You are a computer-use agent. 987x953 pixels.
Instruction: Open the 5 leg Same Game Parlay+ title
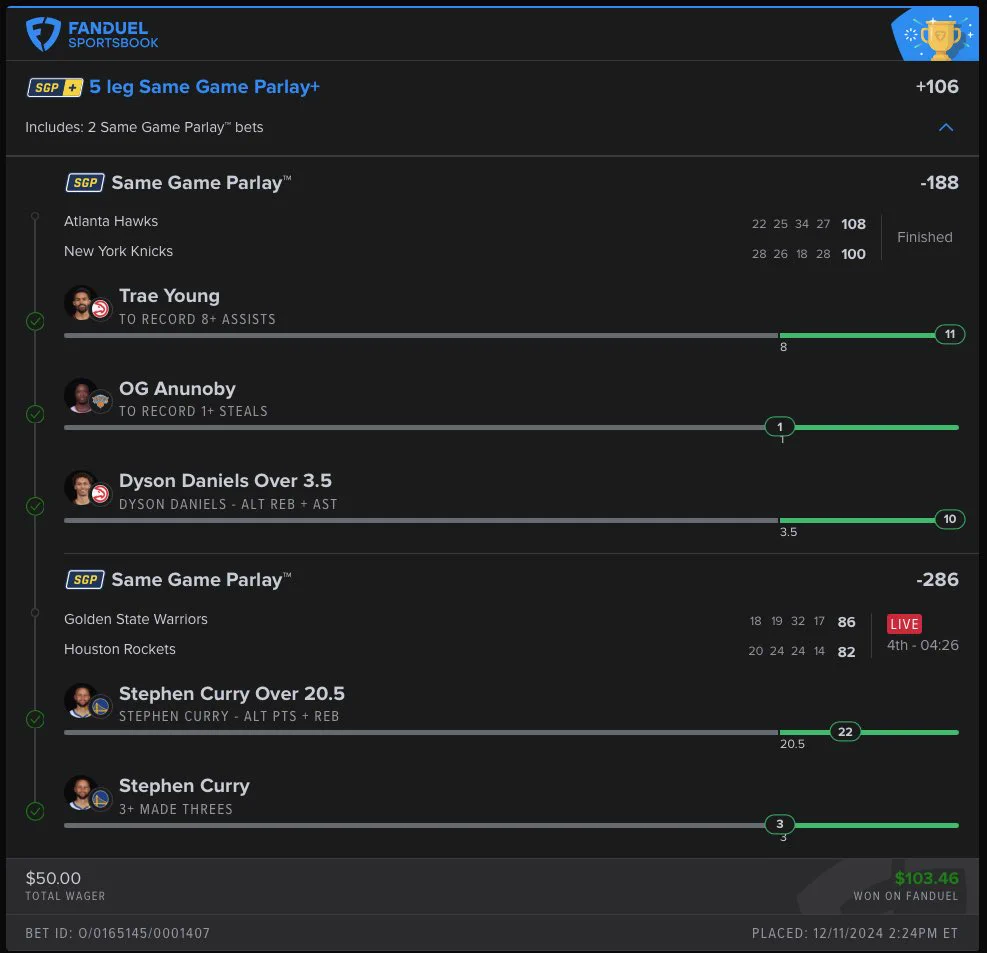click(x=205, y=87)
